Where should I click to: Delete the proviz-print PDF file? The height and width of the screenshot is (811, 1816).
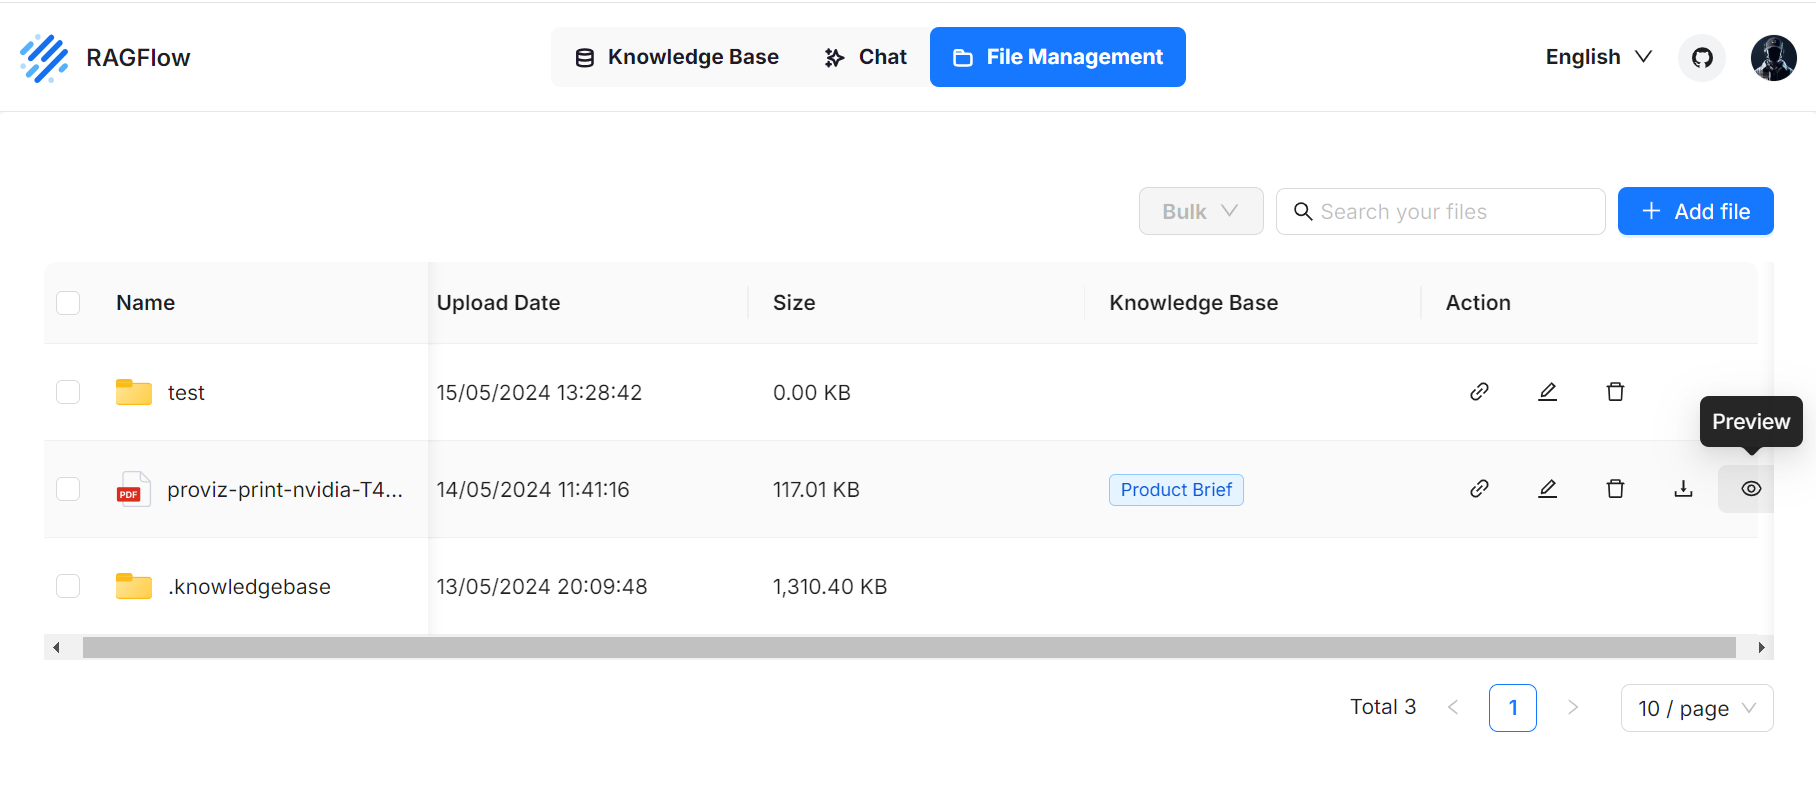tap(1615, 489)
